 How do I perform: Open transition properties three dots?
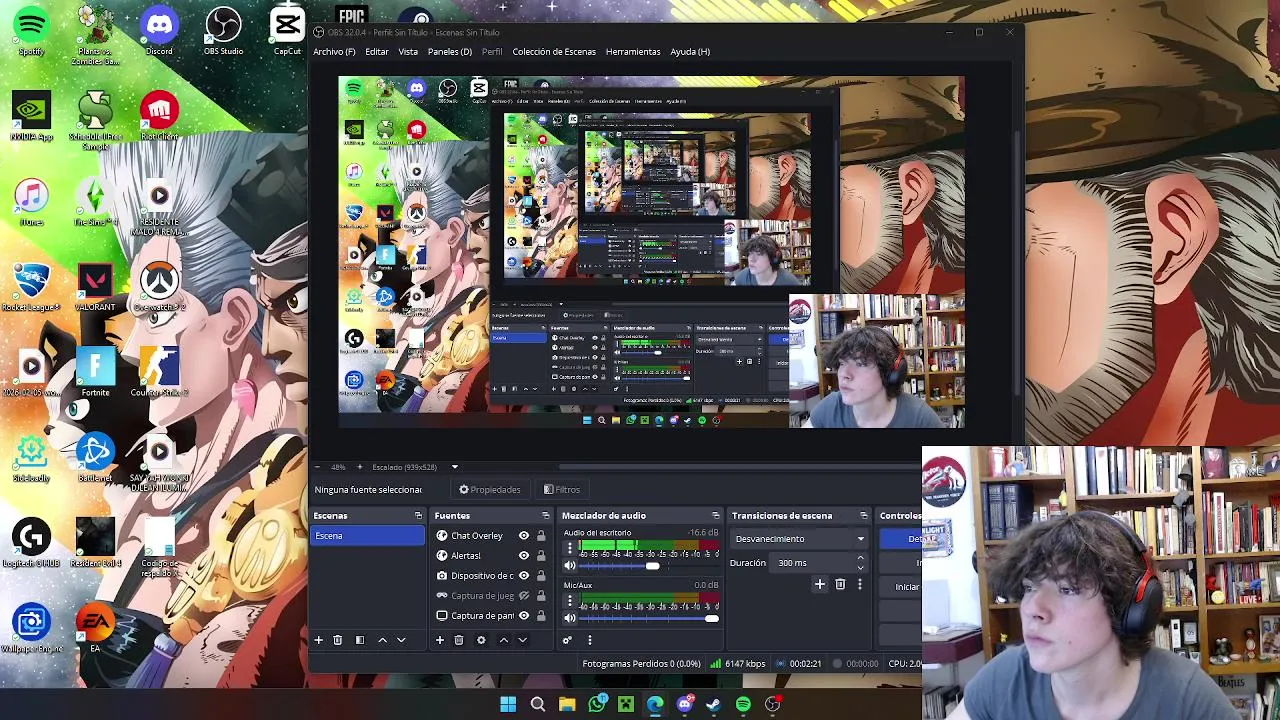[859, 584]
